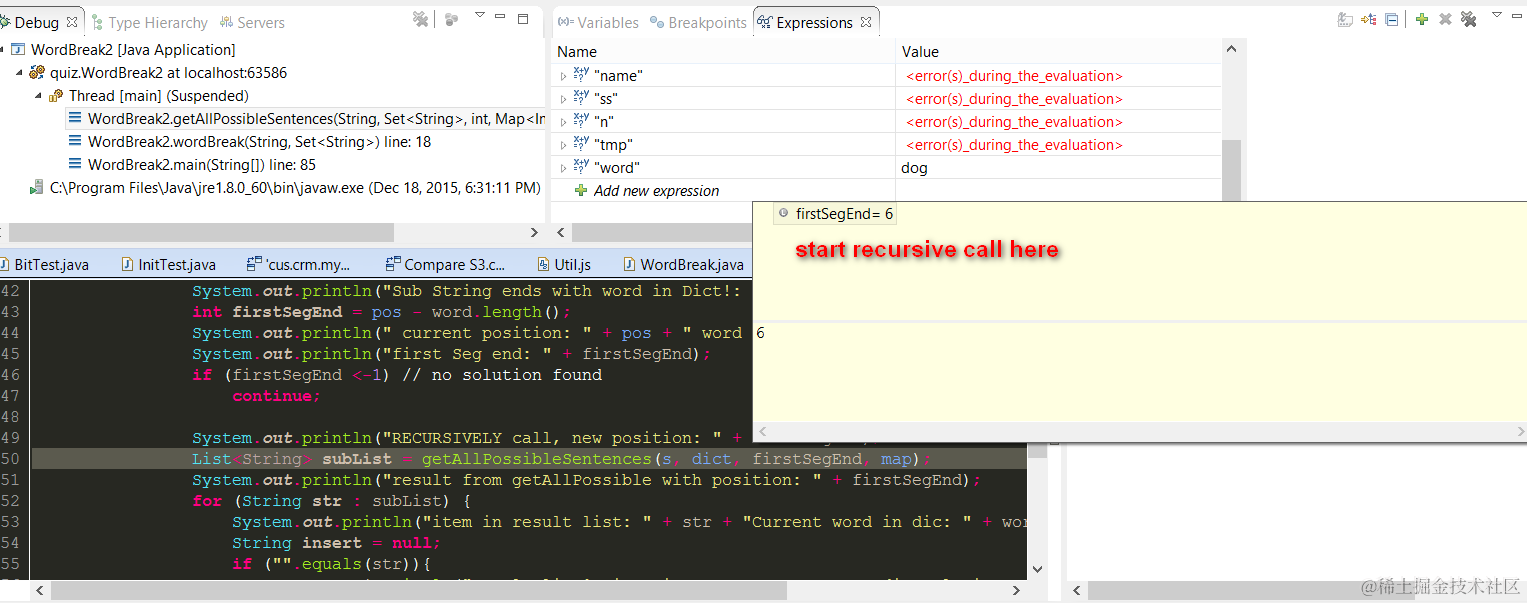Click the Java application icon beside WordBreak2

pos(18,50)
